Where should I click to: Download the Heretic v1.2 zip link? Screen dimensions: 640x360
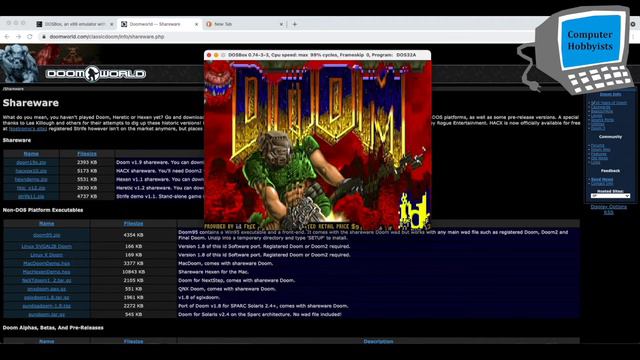(x=31, y=188)
